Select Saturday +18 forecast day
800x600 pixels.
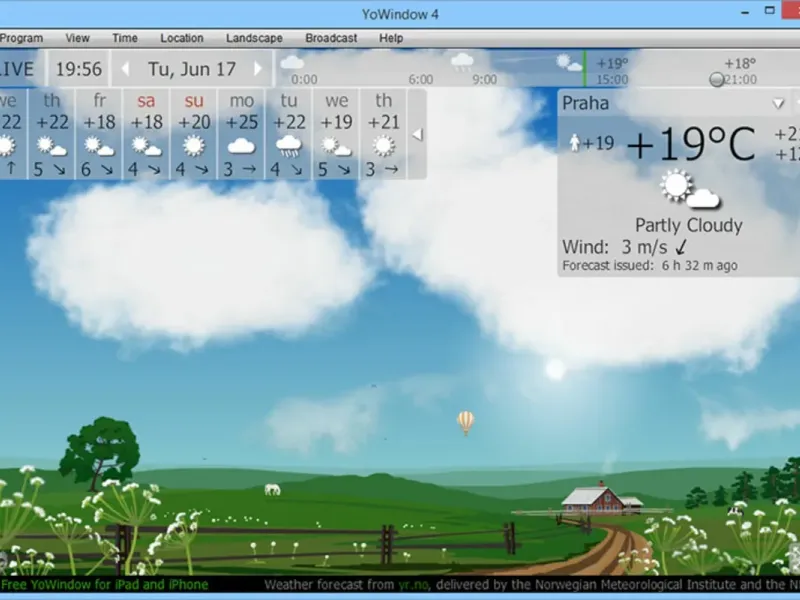coord(146,134)
